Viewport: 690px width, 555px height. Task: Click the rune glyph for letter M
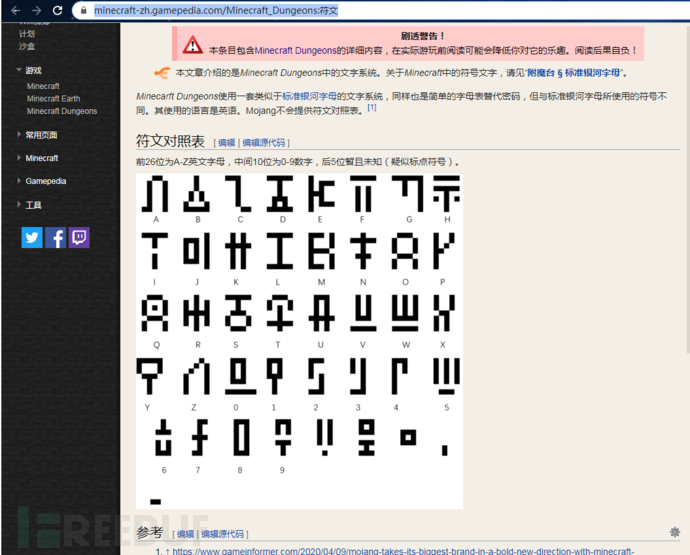322,251
